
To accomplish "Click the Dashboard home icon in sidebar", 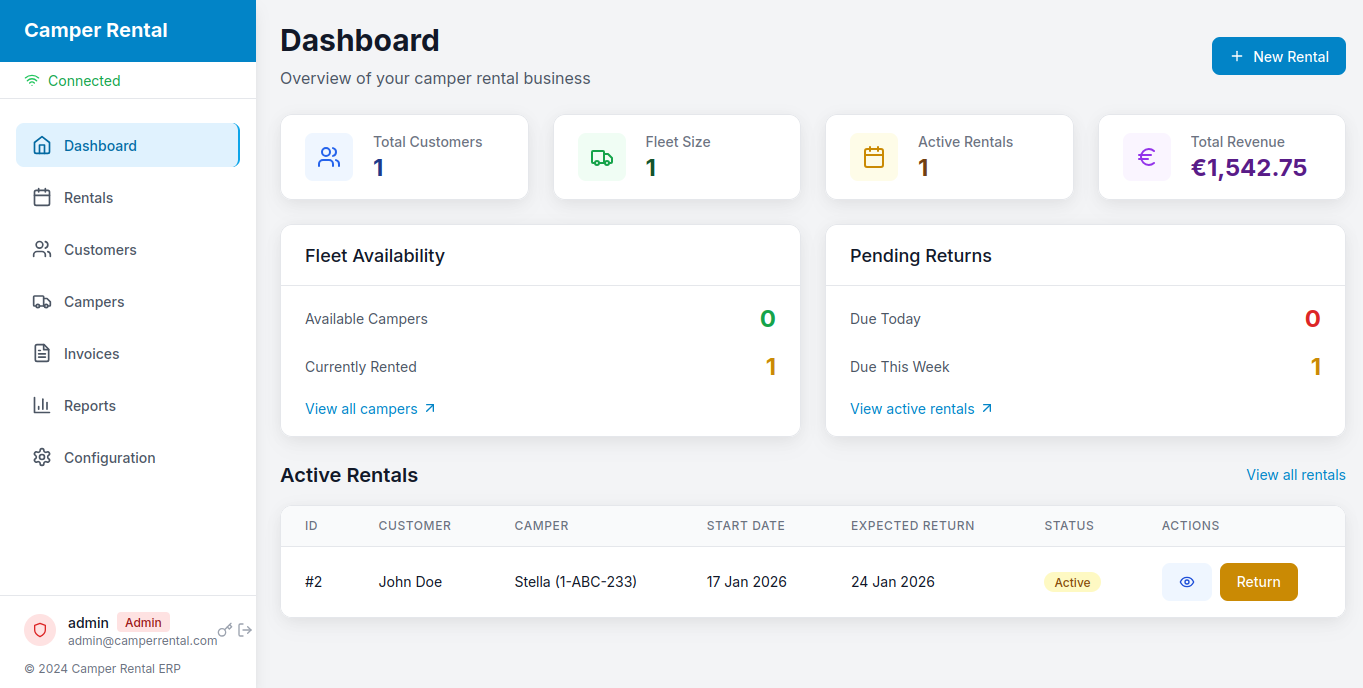I will click(x=42, y=146).
